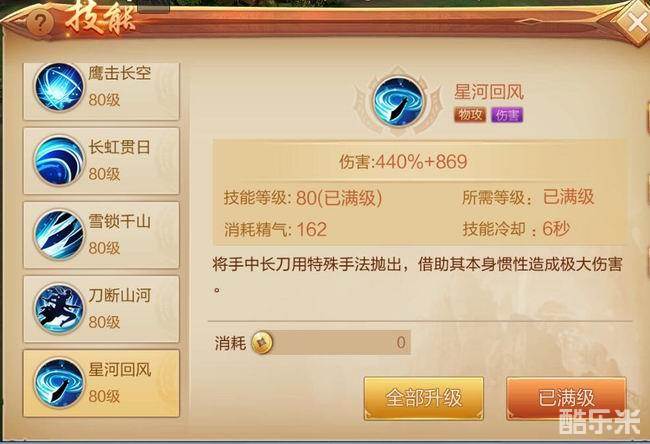Select the 星河回风 skill icon in list

59,383
